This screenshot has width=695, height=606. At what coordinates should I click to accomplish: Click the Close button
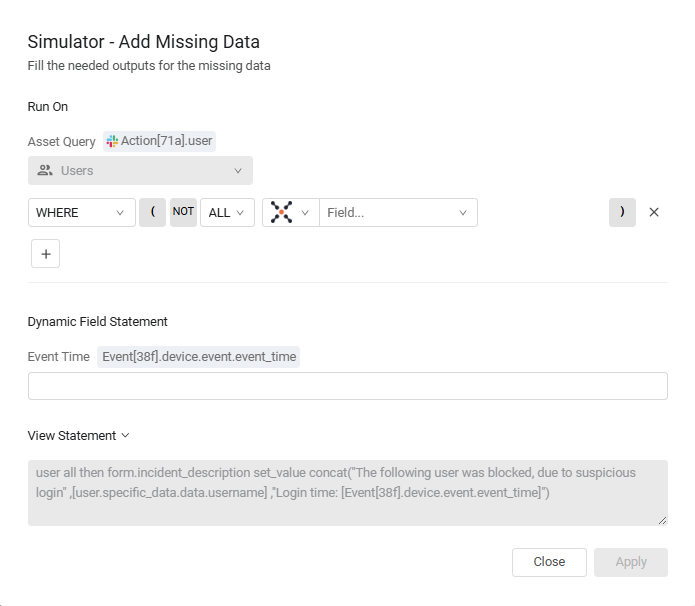click(x=549, y=562)
